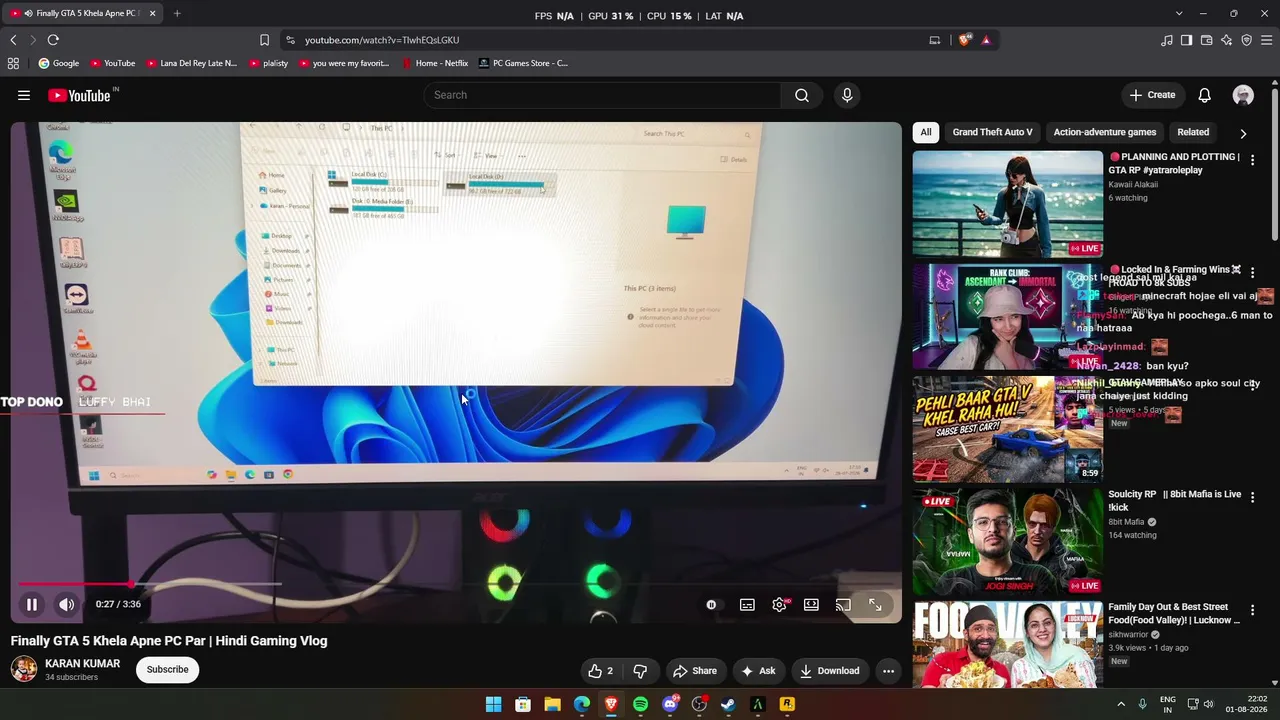Switch to theater mode

[811, 605]
